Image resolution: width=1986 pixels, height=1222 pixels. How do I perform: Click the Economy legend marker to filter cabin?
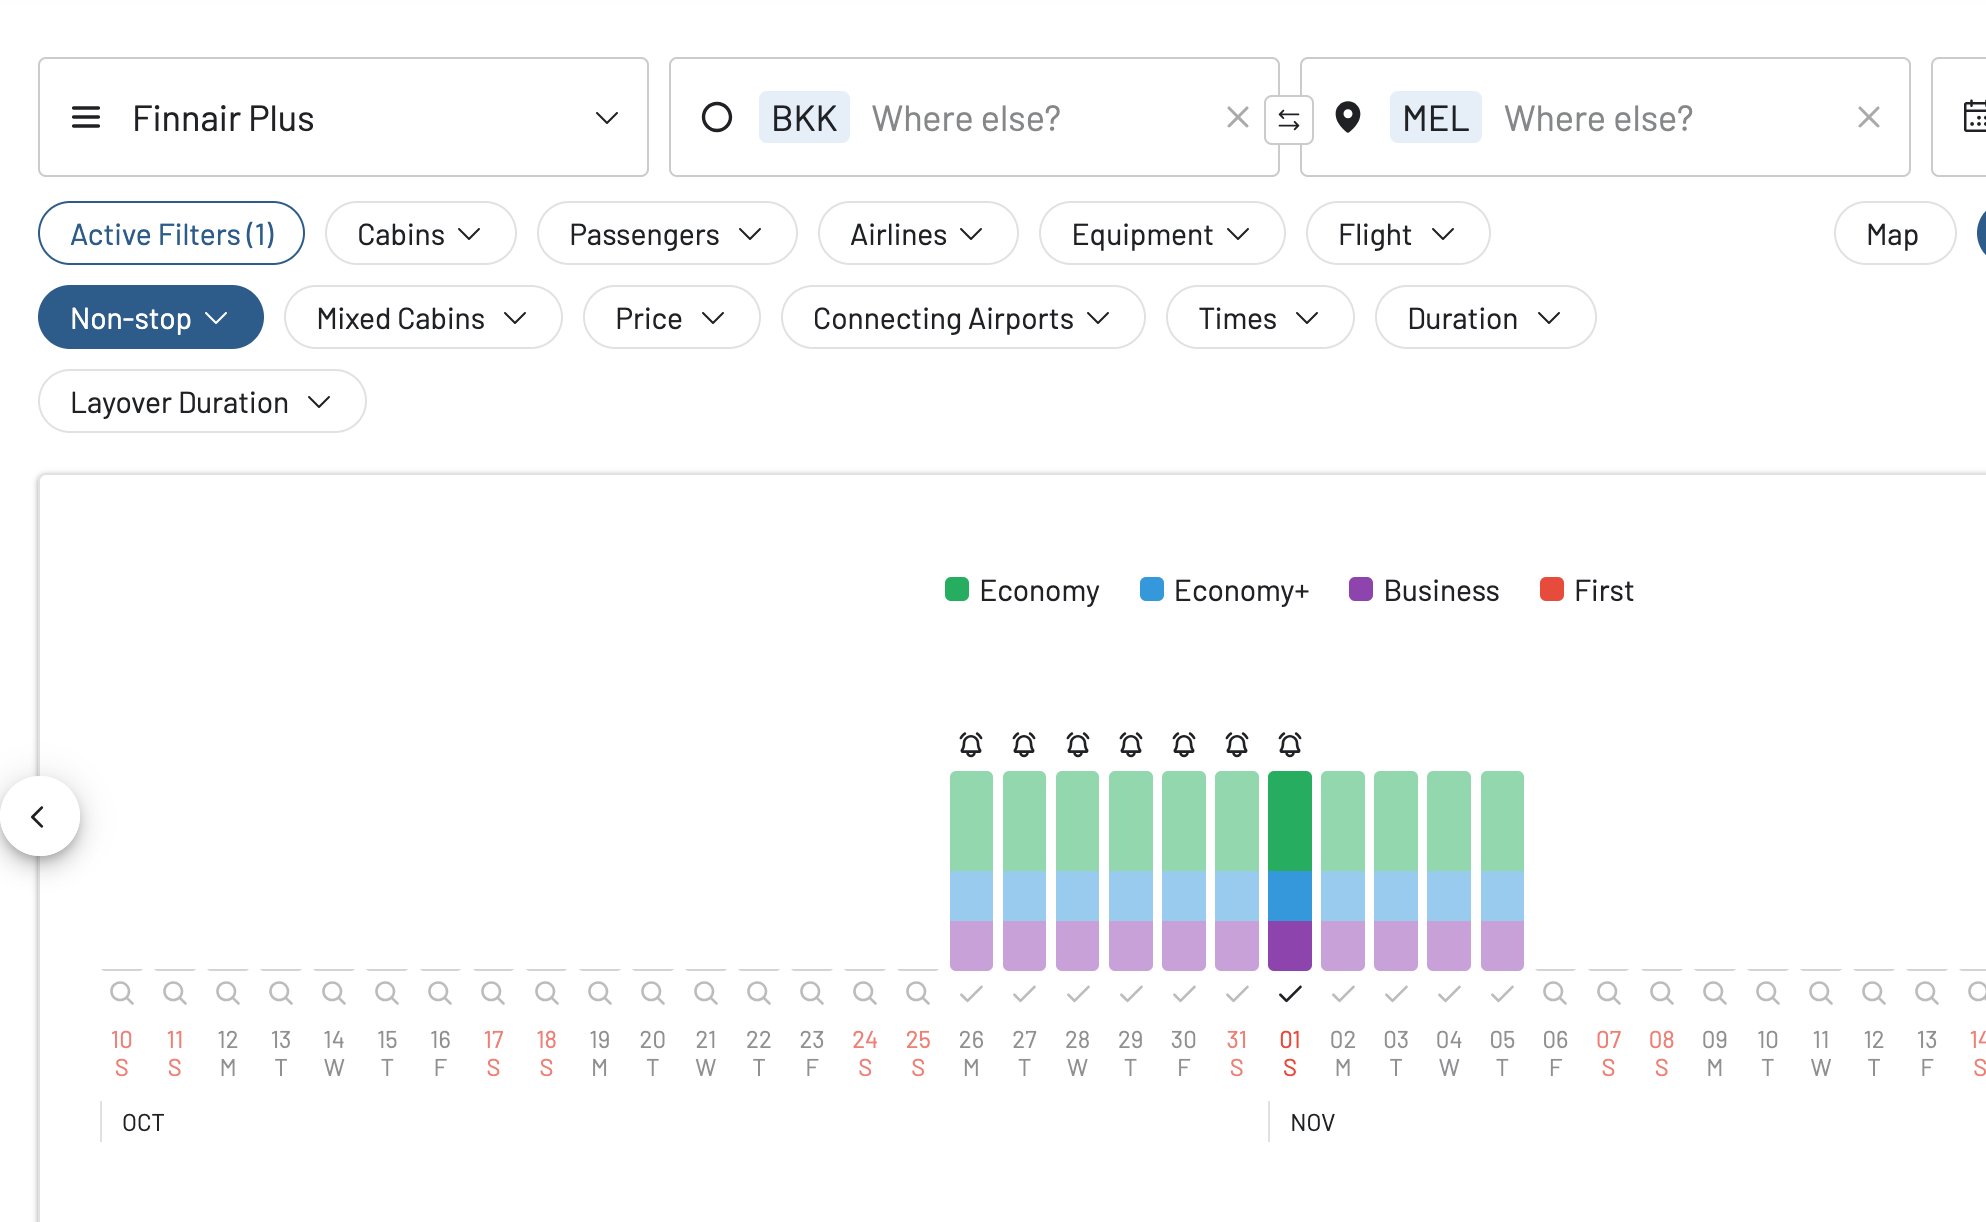(x=955, y=590)
